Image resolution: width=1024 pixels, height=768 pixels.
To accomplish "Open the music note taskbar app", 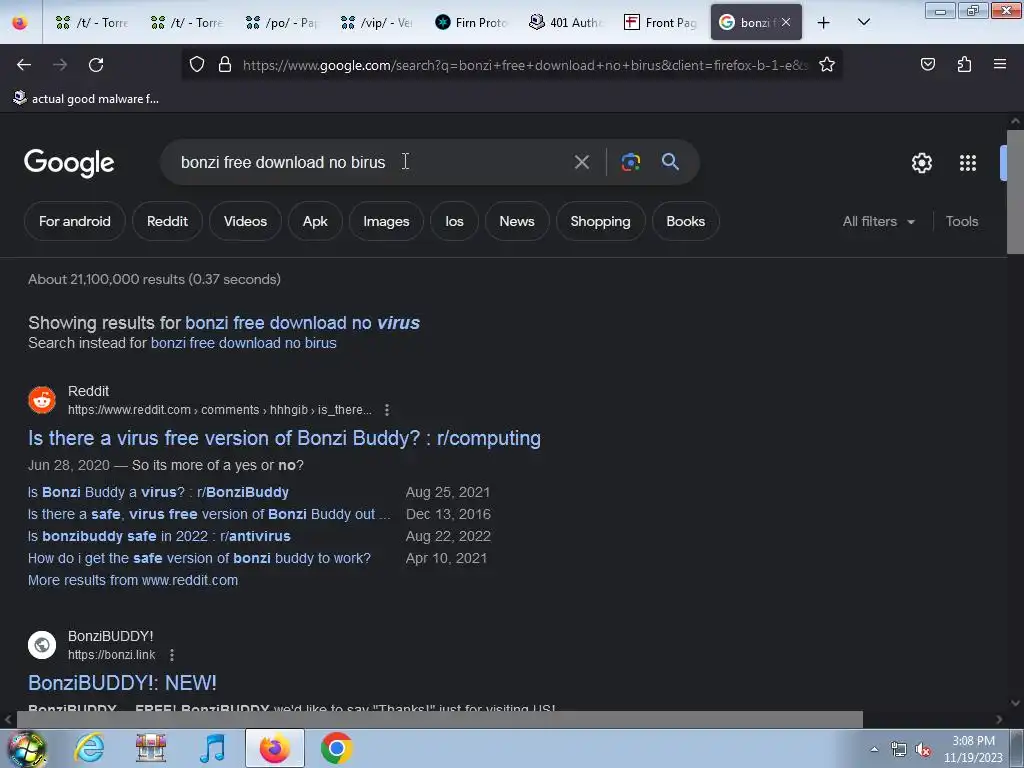I will pyautogui.click(x=212, y=748).
